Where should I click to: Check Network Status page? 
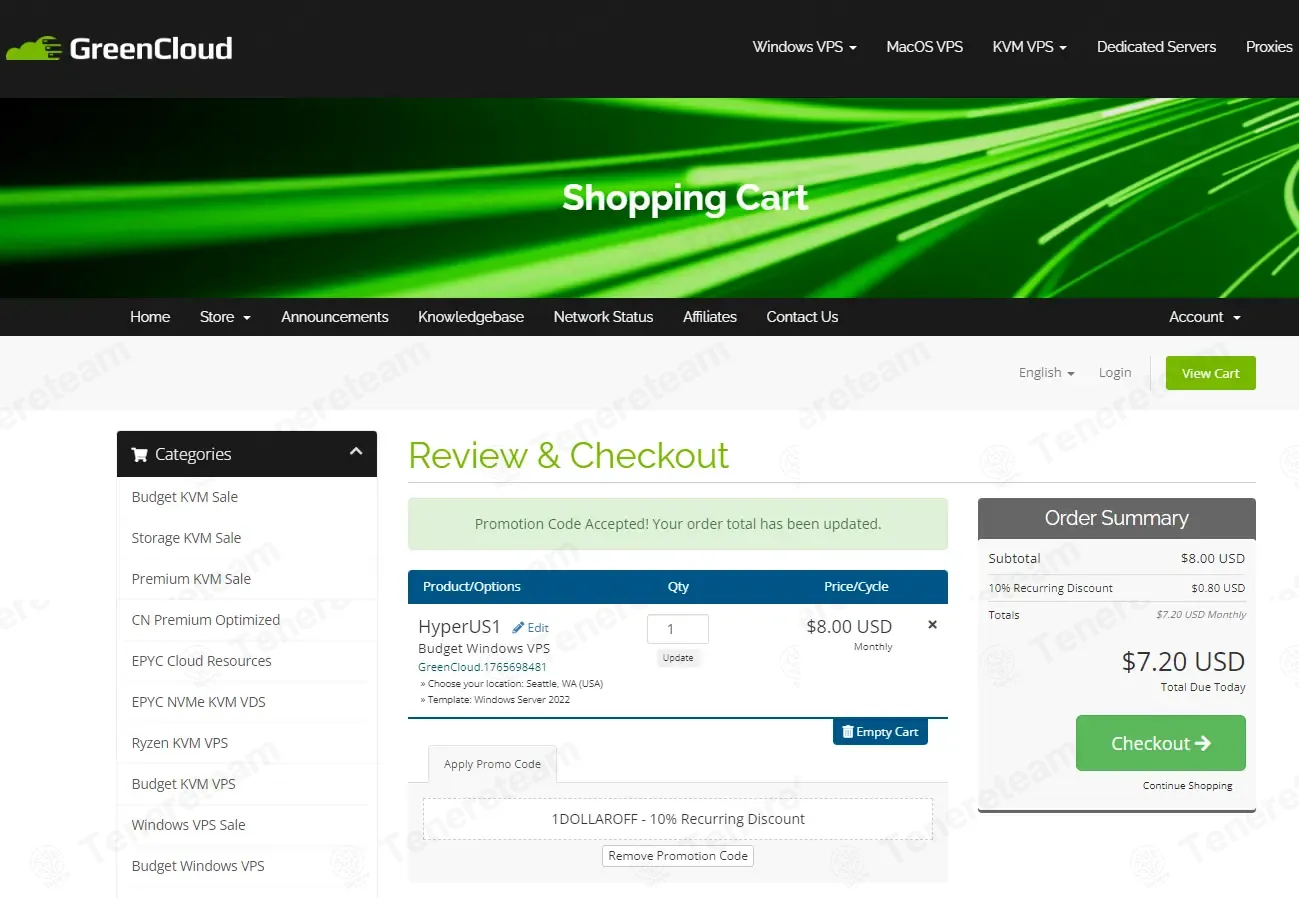tap(603, 317)
